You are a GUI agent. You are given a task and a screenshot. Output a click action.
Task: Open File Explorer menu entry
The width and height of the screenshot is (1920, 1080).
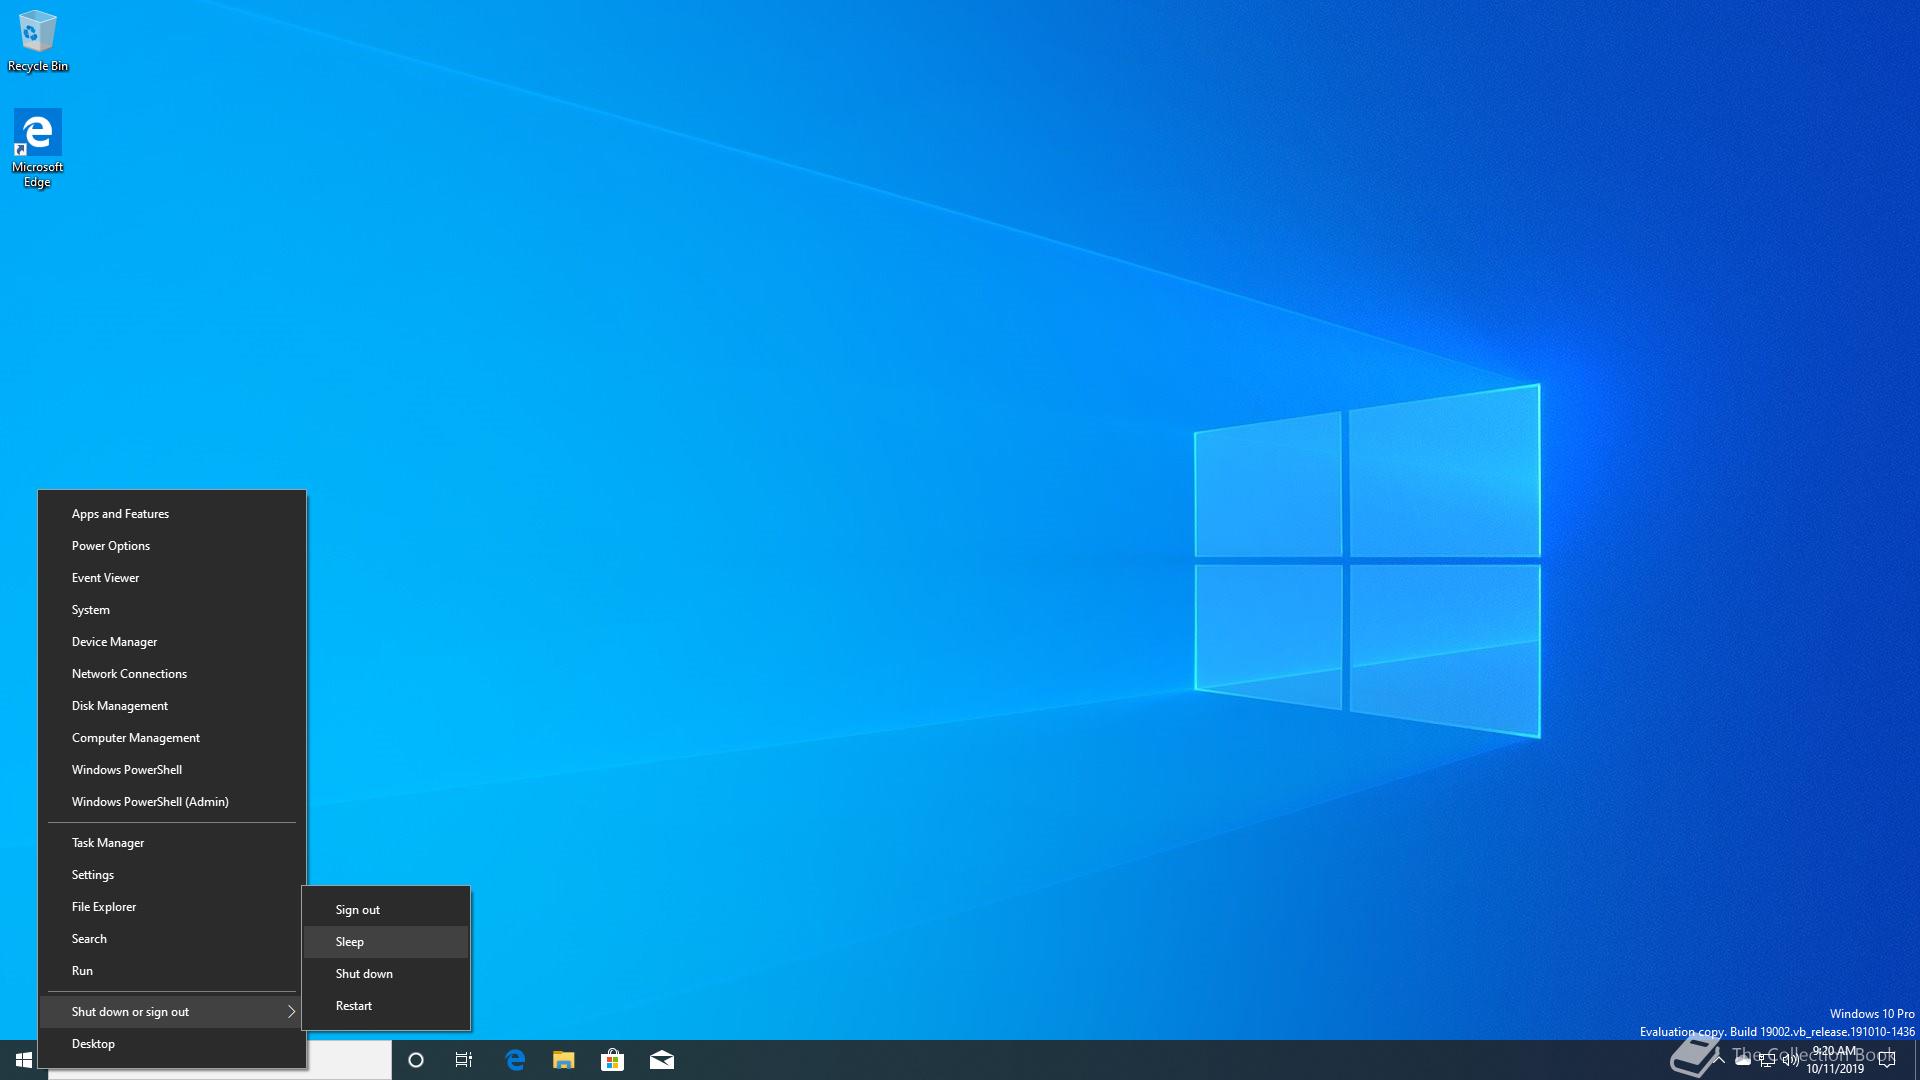[x=172, y=907]
